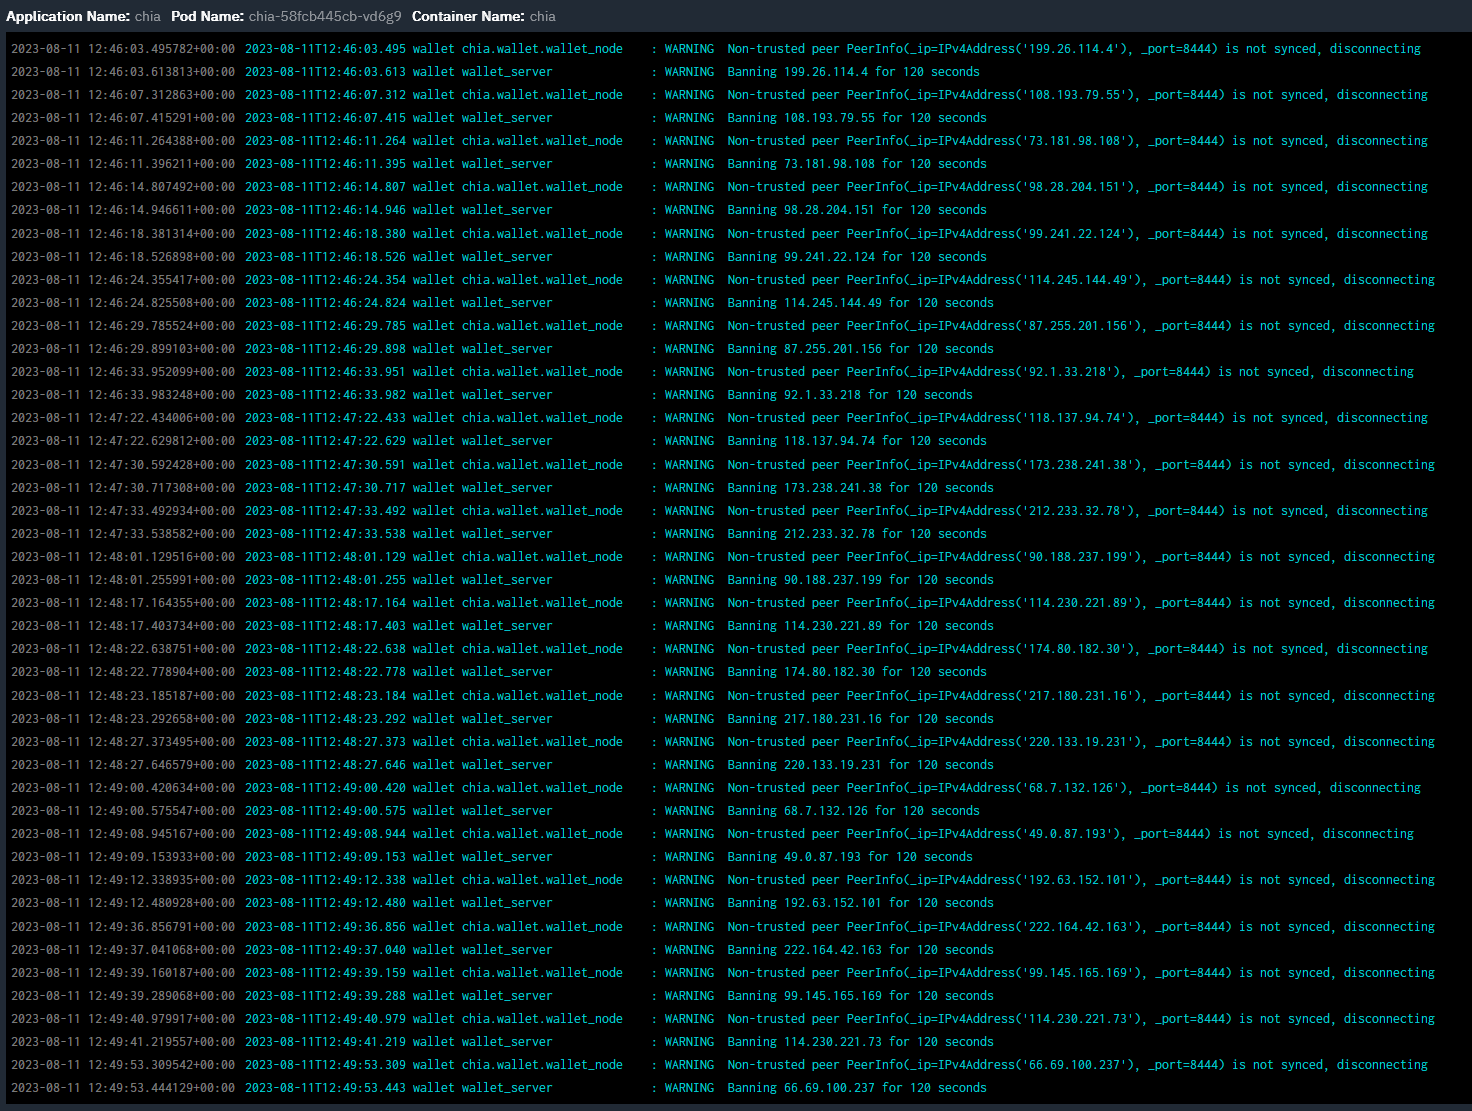Viewport: 1472px width, 1111px height.
Task: Select WARNING level in the 12:49:00.420 line
Action: (x=689, y=788)
